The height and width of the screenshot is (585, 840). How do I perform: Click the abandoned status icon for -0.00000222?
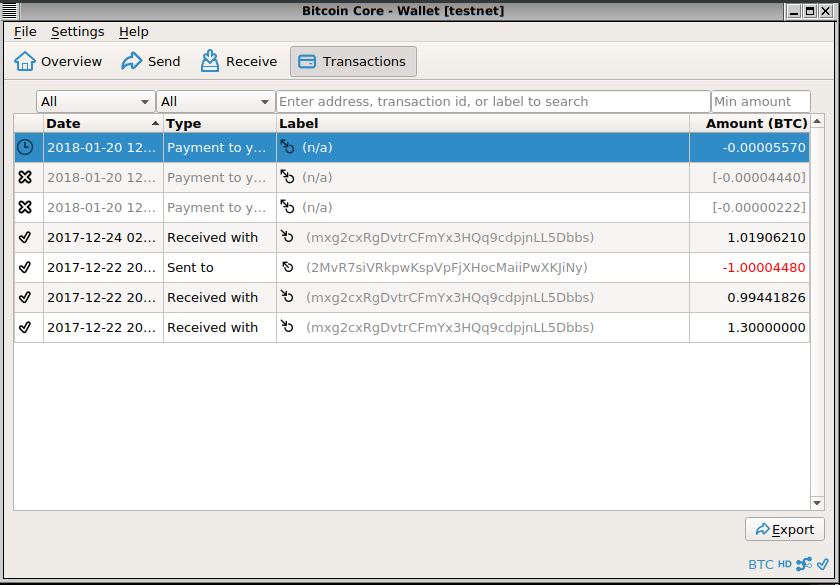25,207
